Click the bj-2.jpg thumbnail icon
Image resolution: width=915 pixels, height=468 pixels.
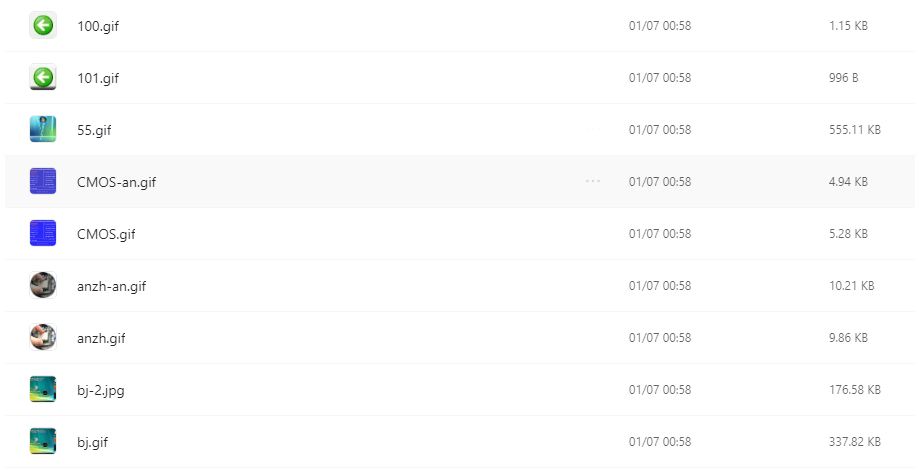(43, 389)
